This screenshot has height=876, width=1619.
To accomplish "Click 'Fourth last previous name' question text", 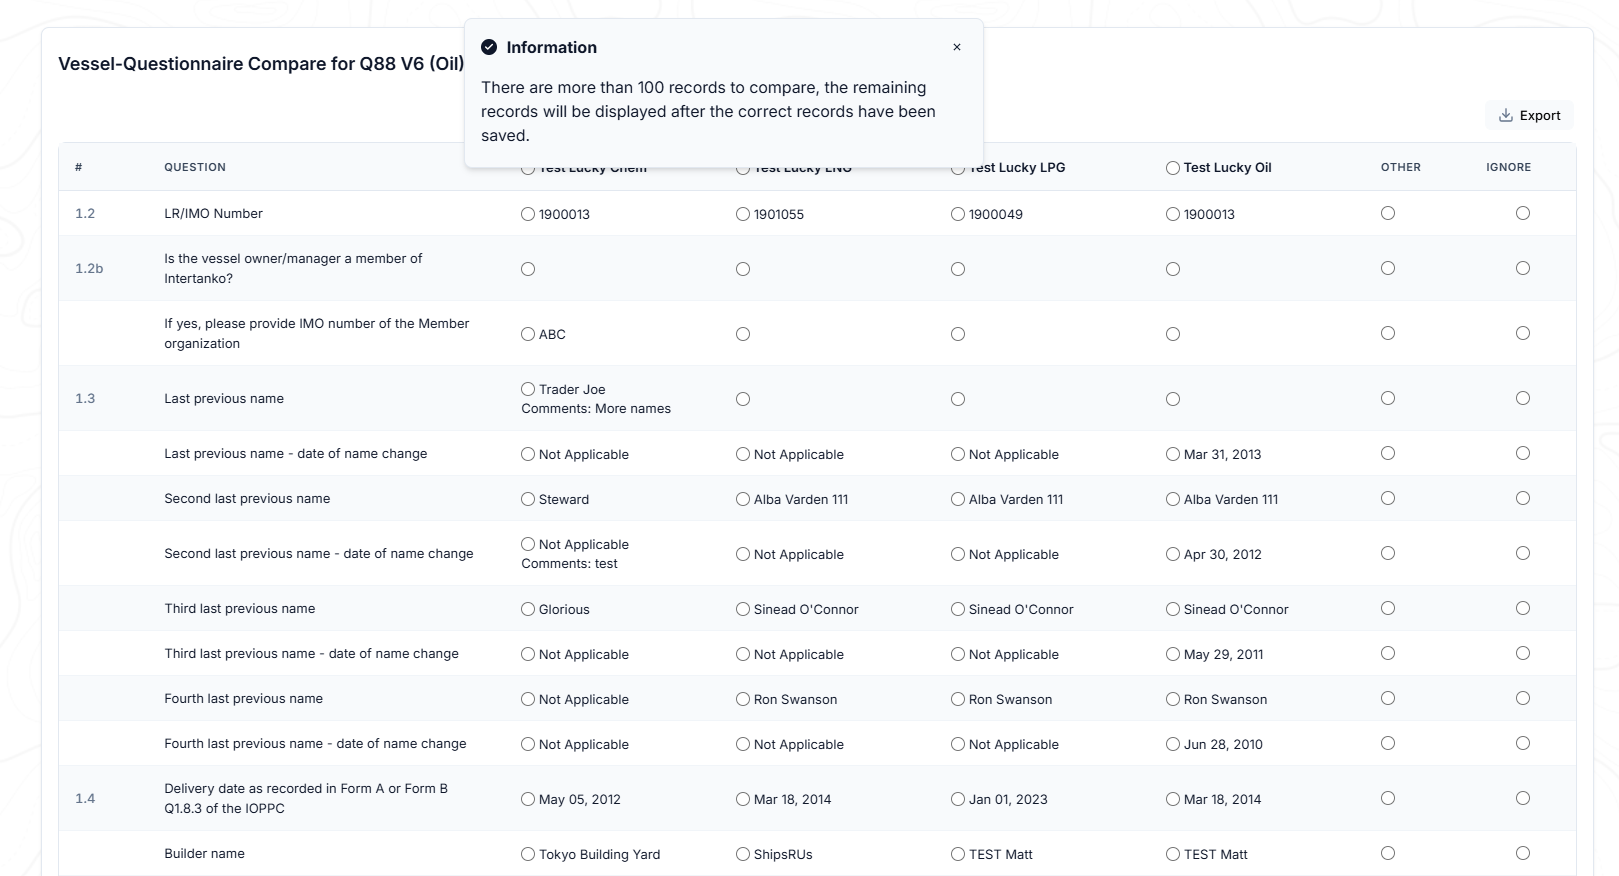I will point(243,698).
